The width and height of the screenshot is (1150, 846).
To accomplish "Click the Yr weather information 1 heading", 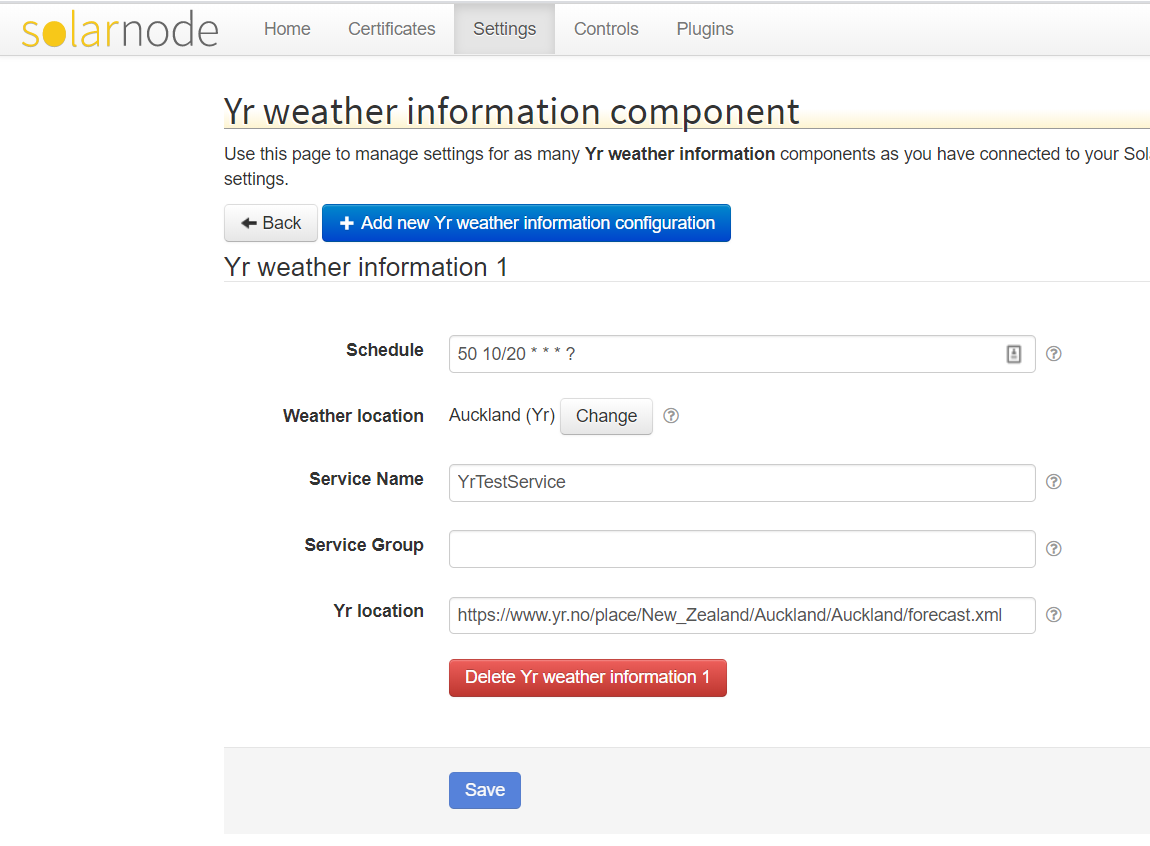I will click(x=365, y=268).
